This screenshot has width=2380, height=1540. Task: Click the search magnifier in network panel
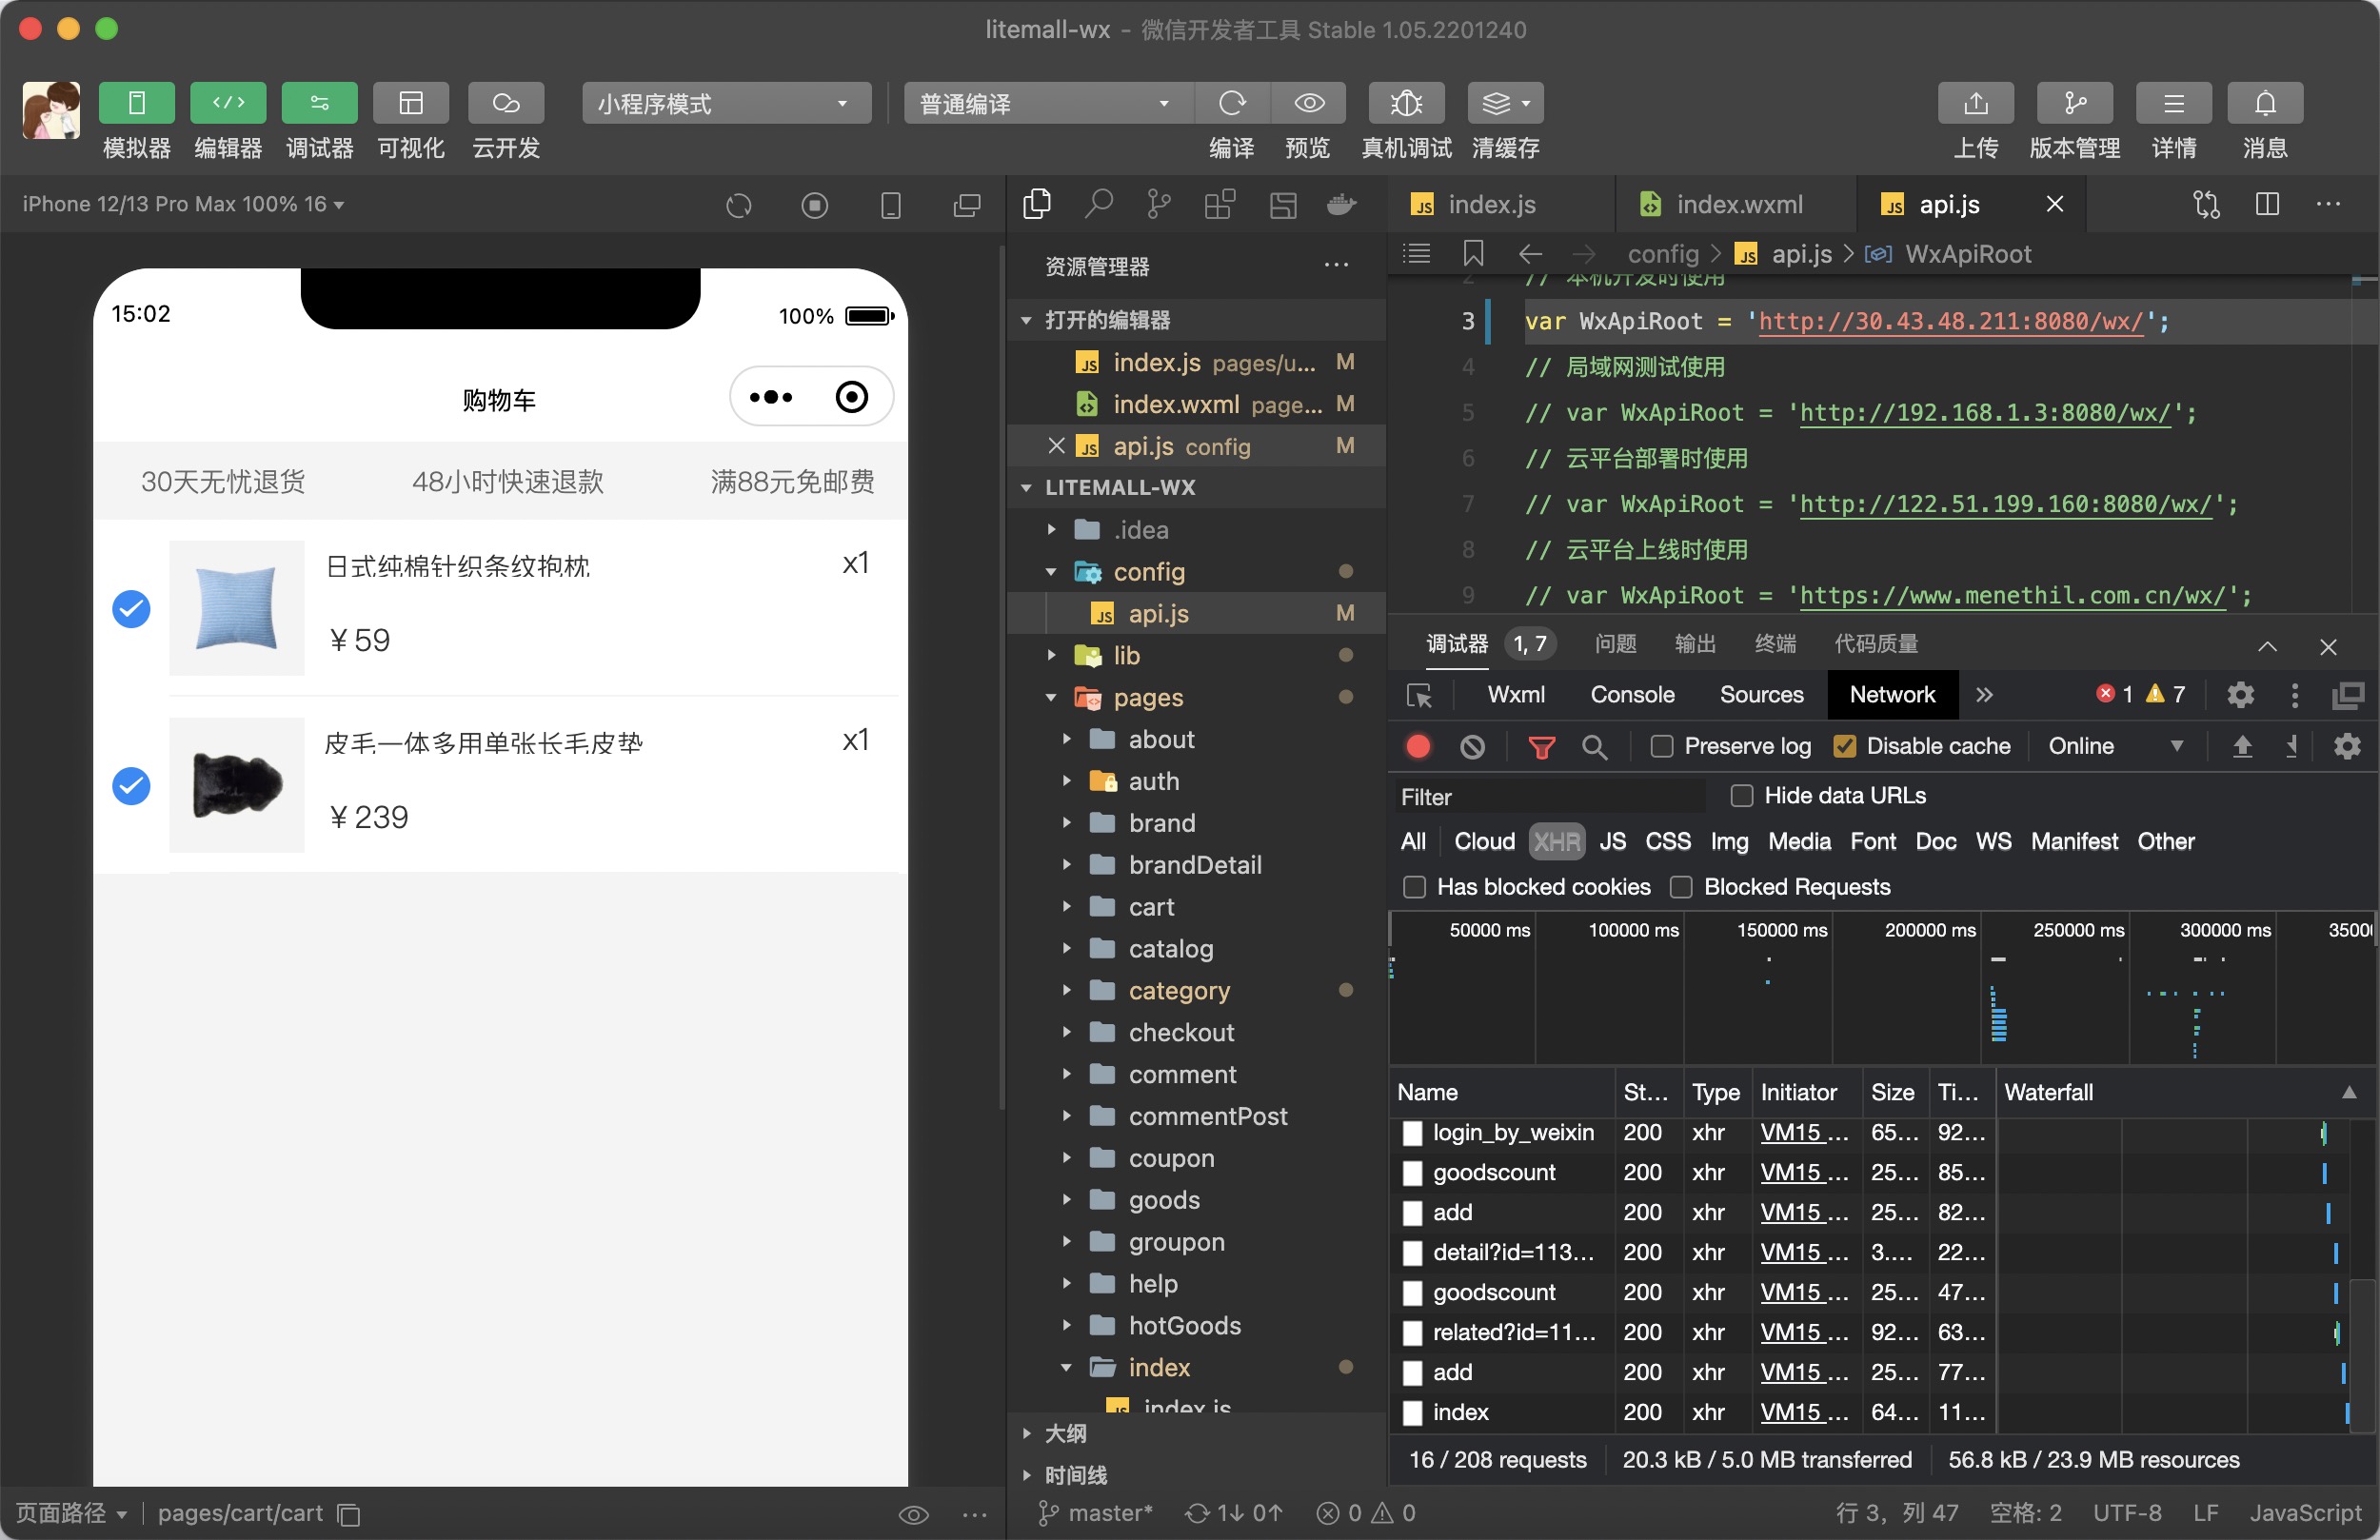pos(1593,747)
